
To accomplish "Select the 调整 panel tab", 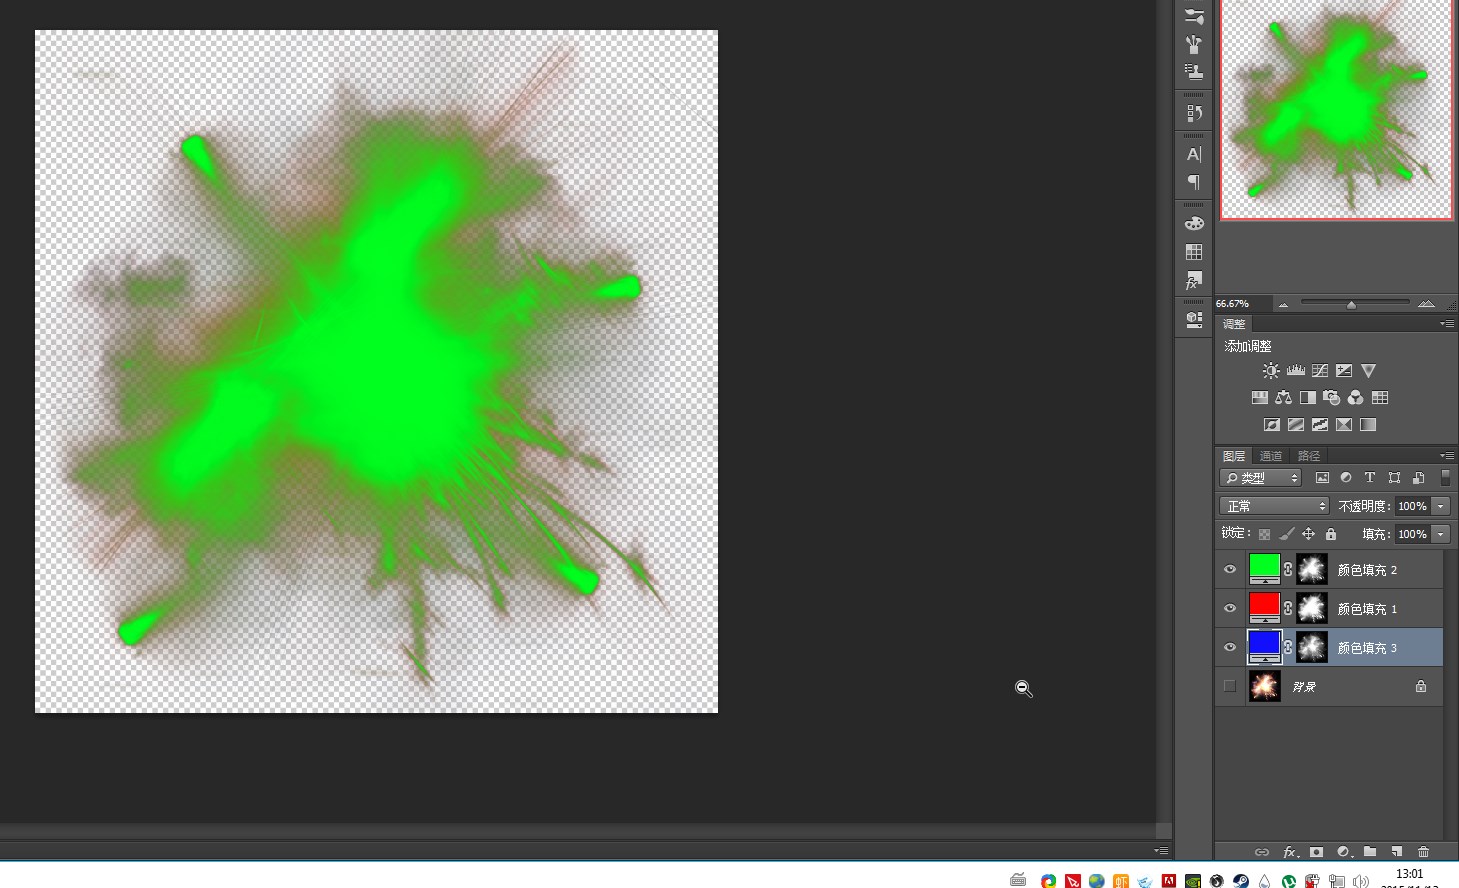I will (x=1235, y=324).
